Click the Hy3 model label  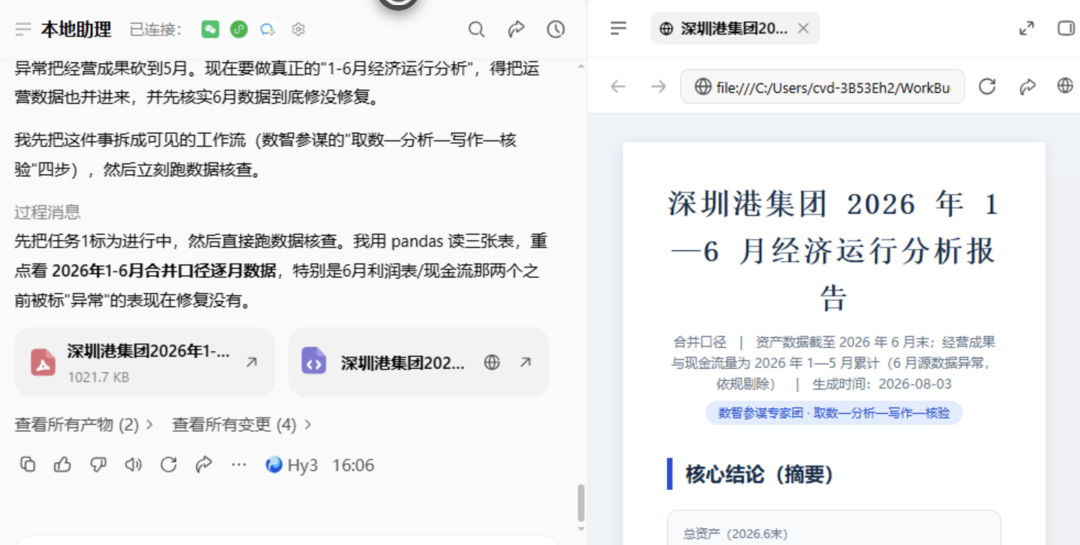(292, 465)
